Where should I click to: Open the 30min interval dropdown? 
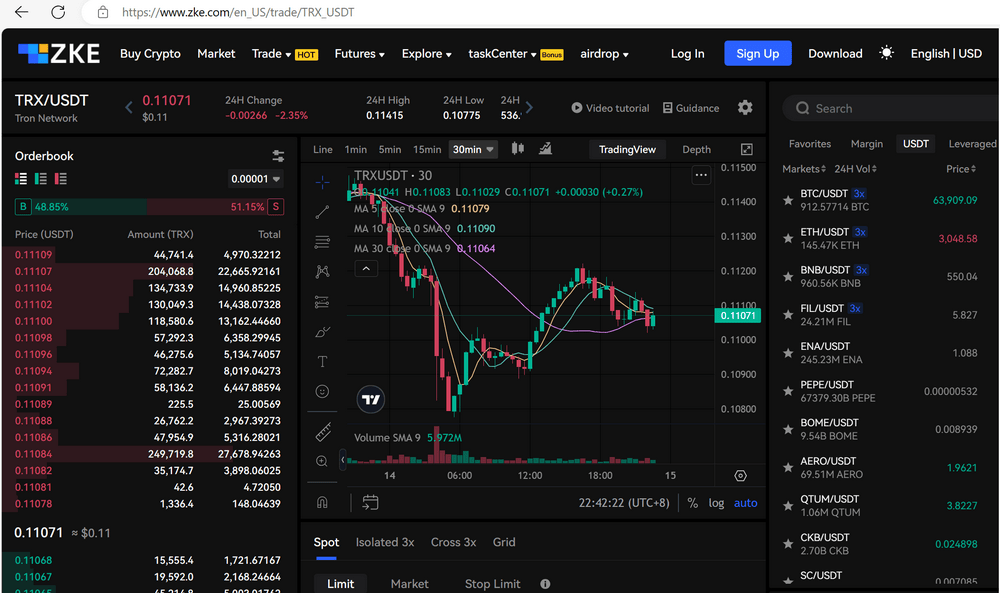(x=473, y=149)
